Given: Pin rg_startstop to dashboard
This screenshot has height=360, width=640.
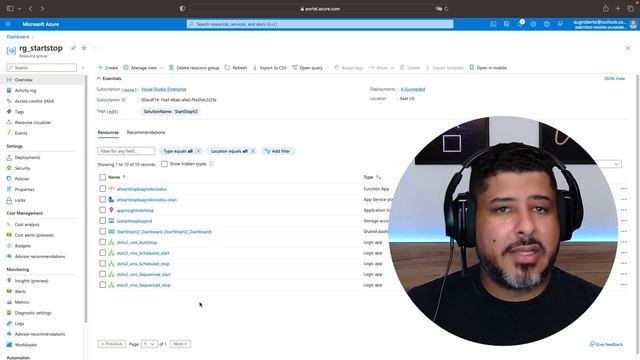Looking at the screenshot, I should 73,48.
